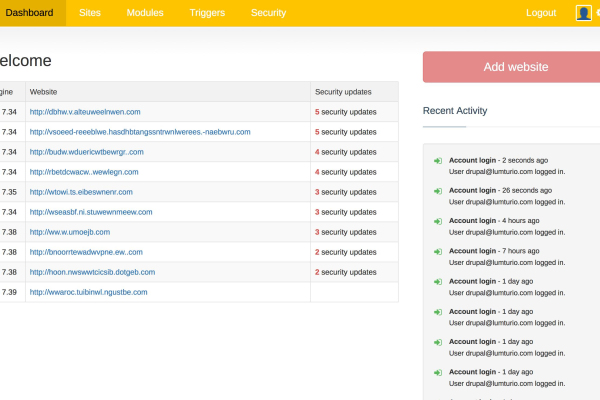The image size is (600, 400).
Task: Click '3 security updates' for wtowi site
Action: tap(346, 192)
